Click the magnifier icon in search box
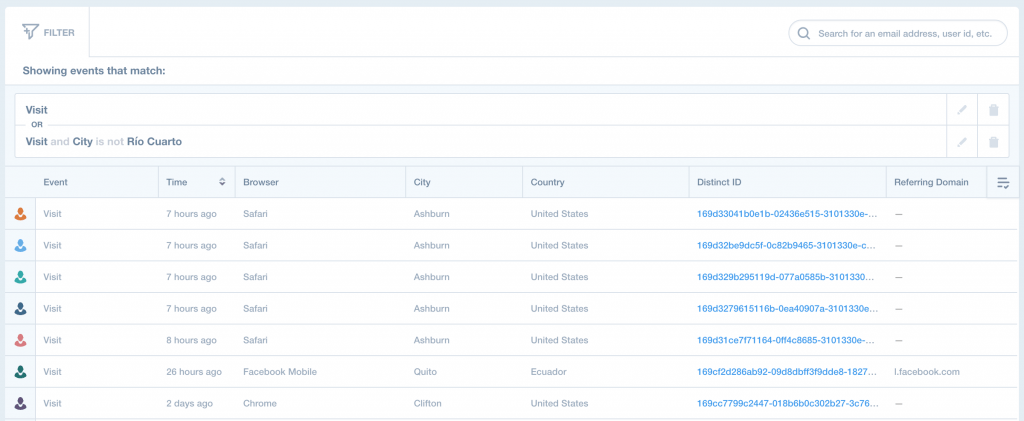The image size is (1024, 421). [804, 33]
